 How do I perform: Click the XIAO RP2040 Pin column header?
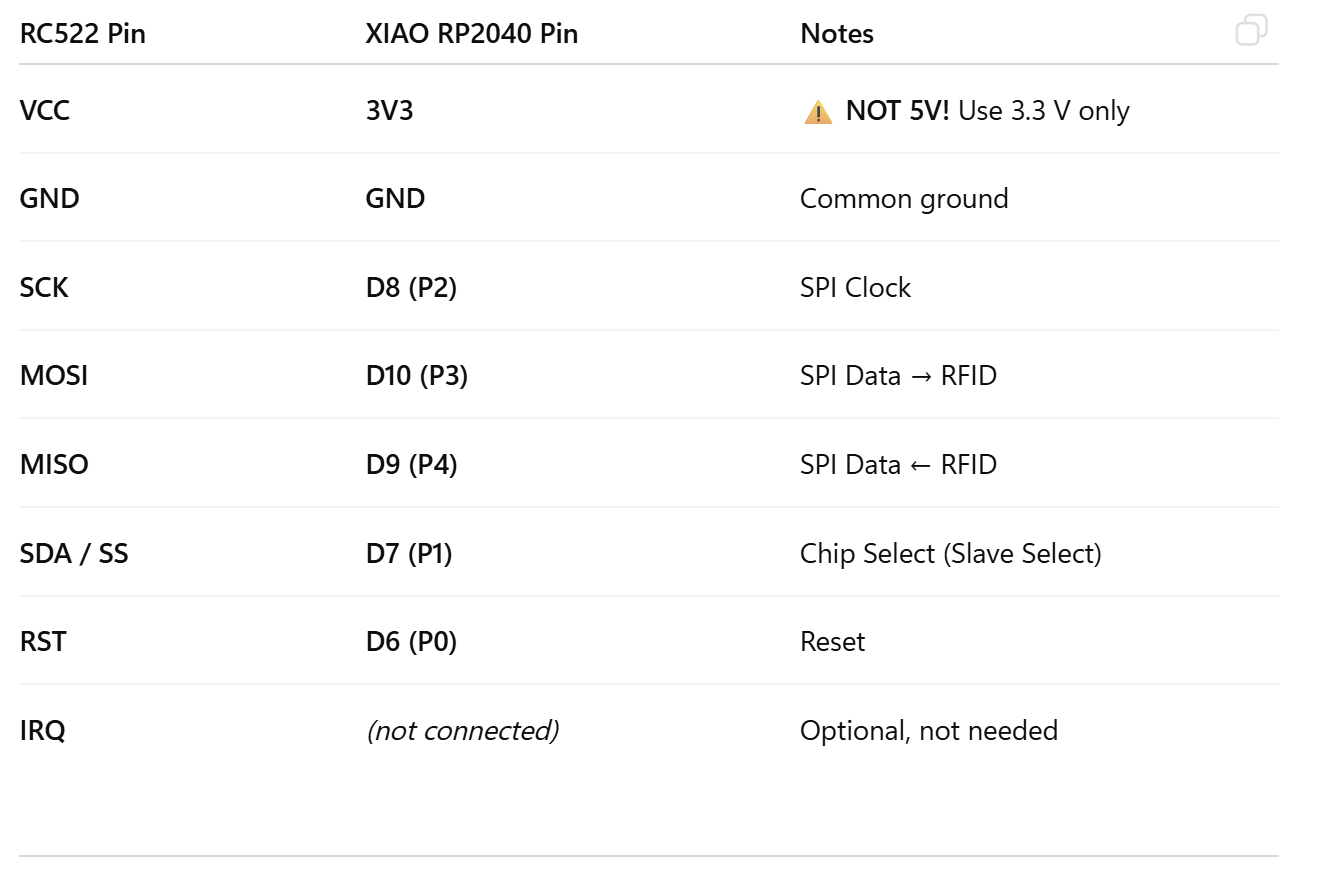(x=471, y=34)
